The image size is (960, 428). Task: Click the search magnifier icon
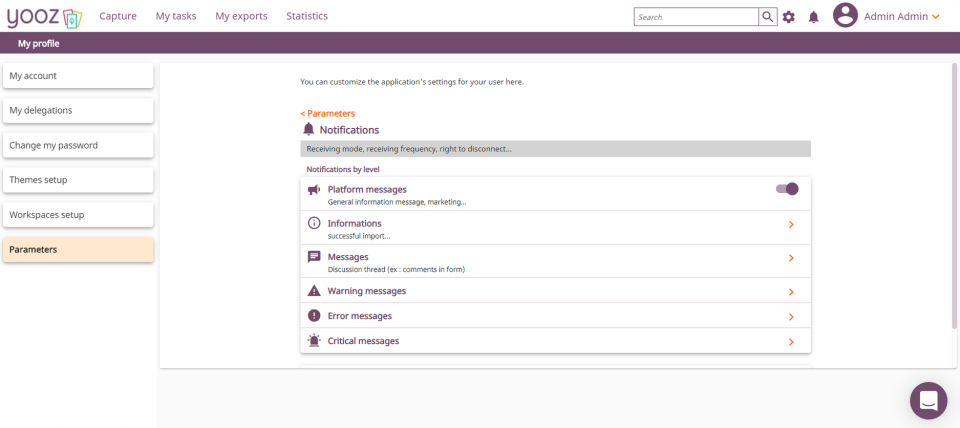click(x=768, y=17)
